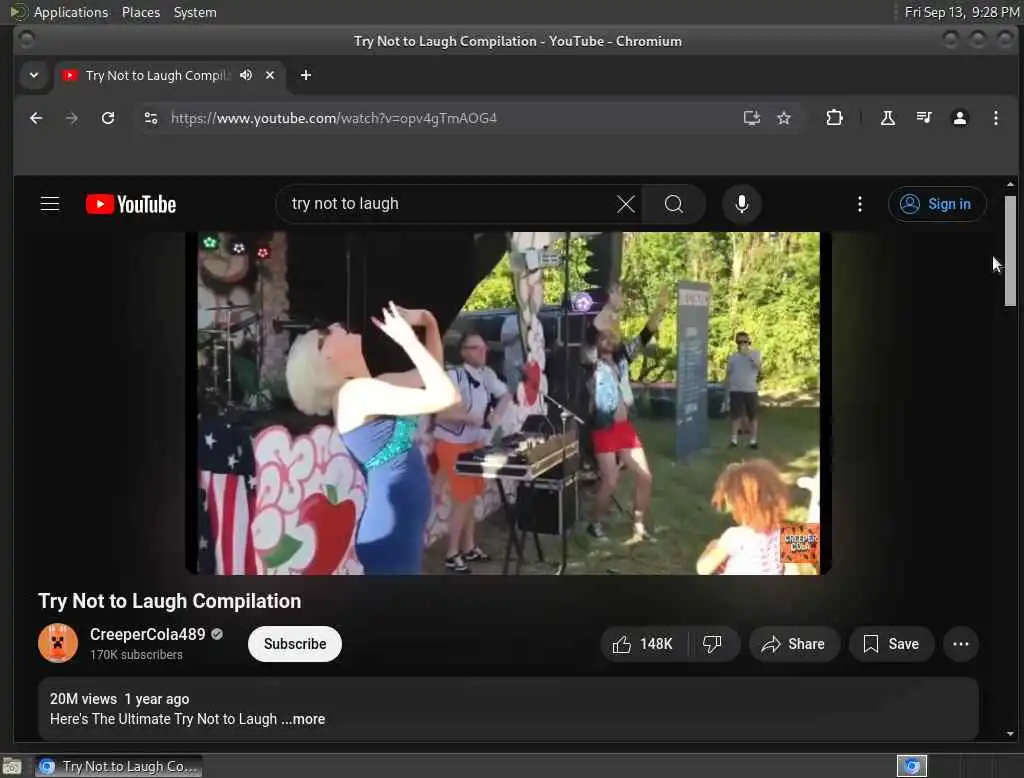Open Applications menu
This screenshot has width=1024, height=778.
tap(71, 12)
